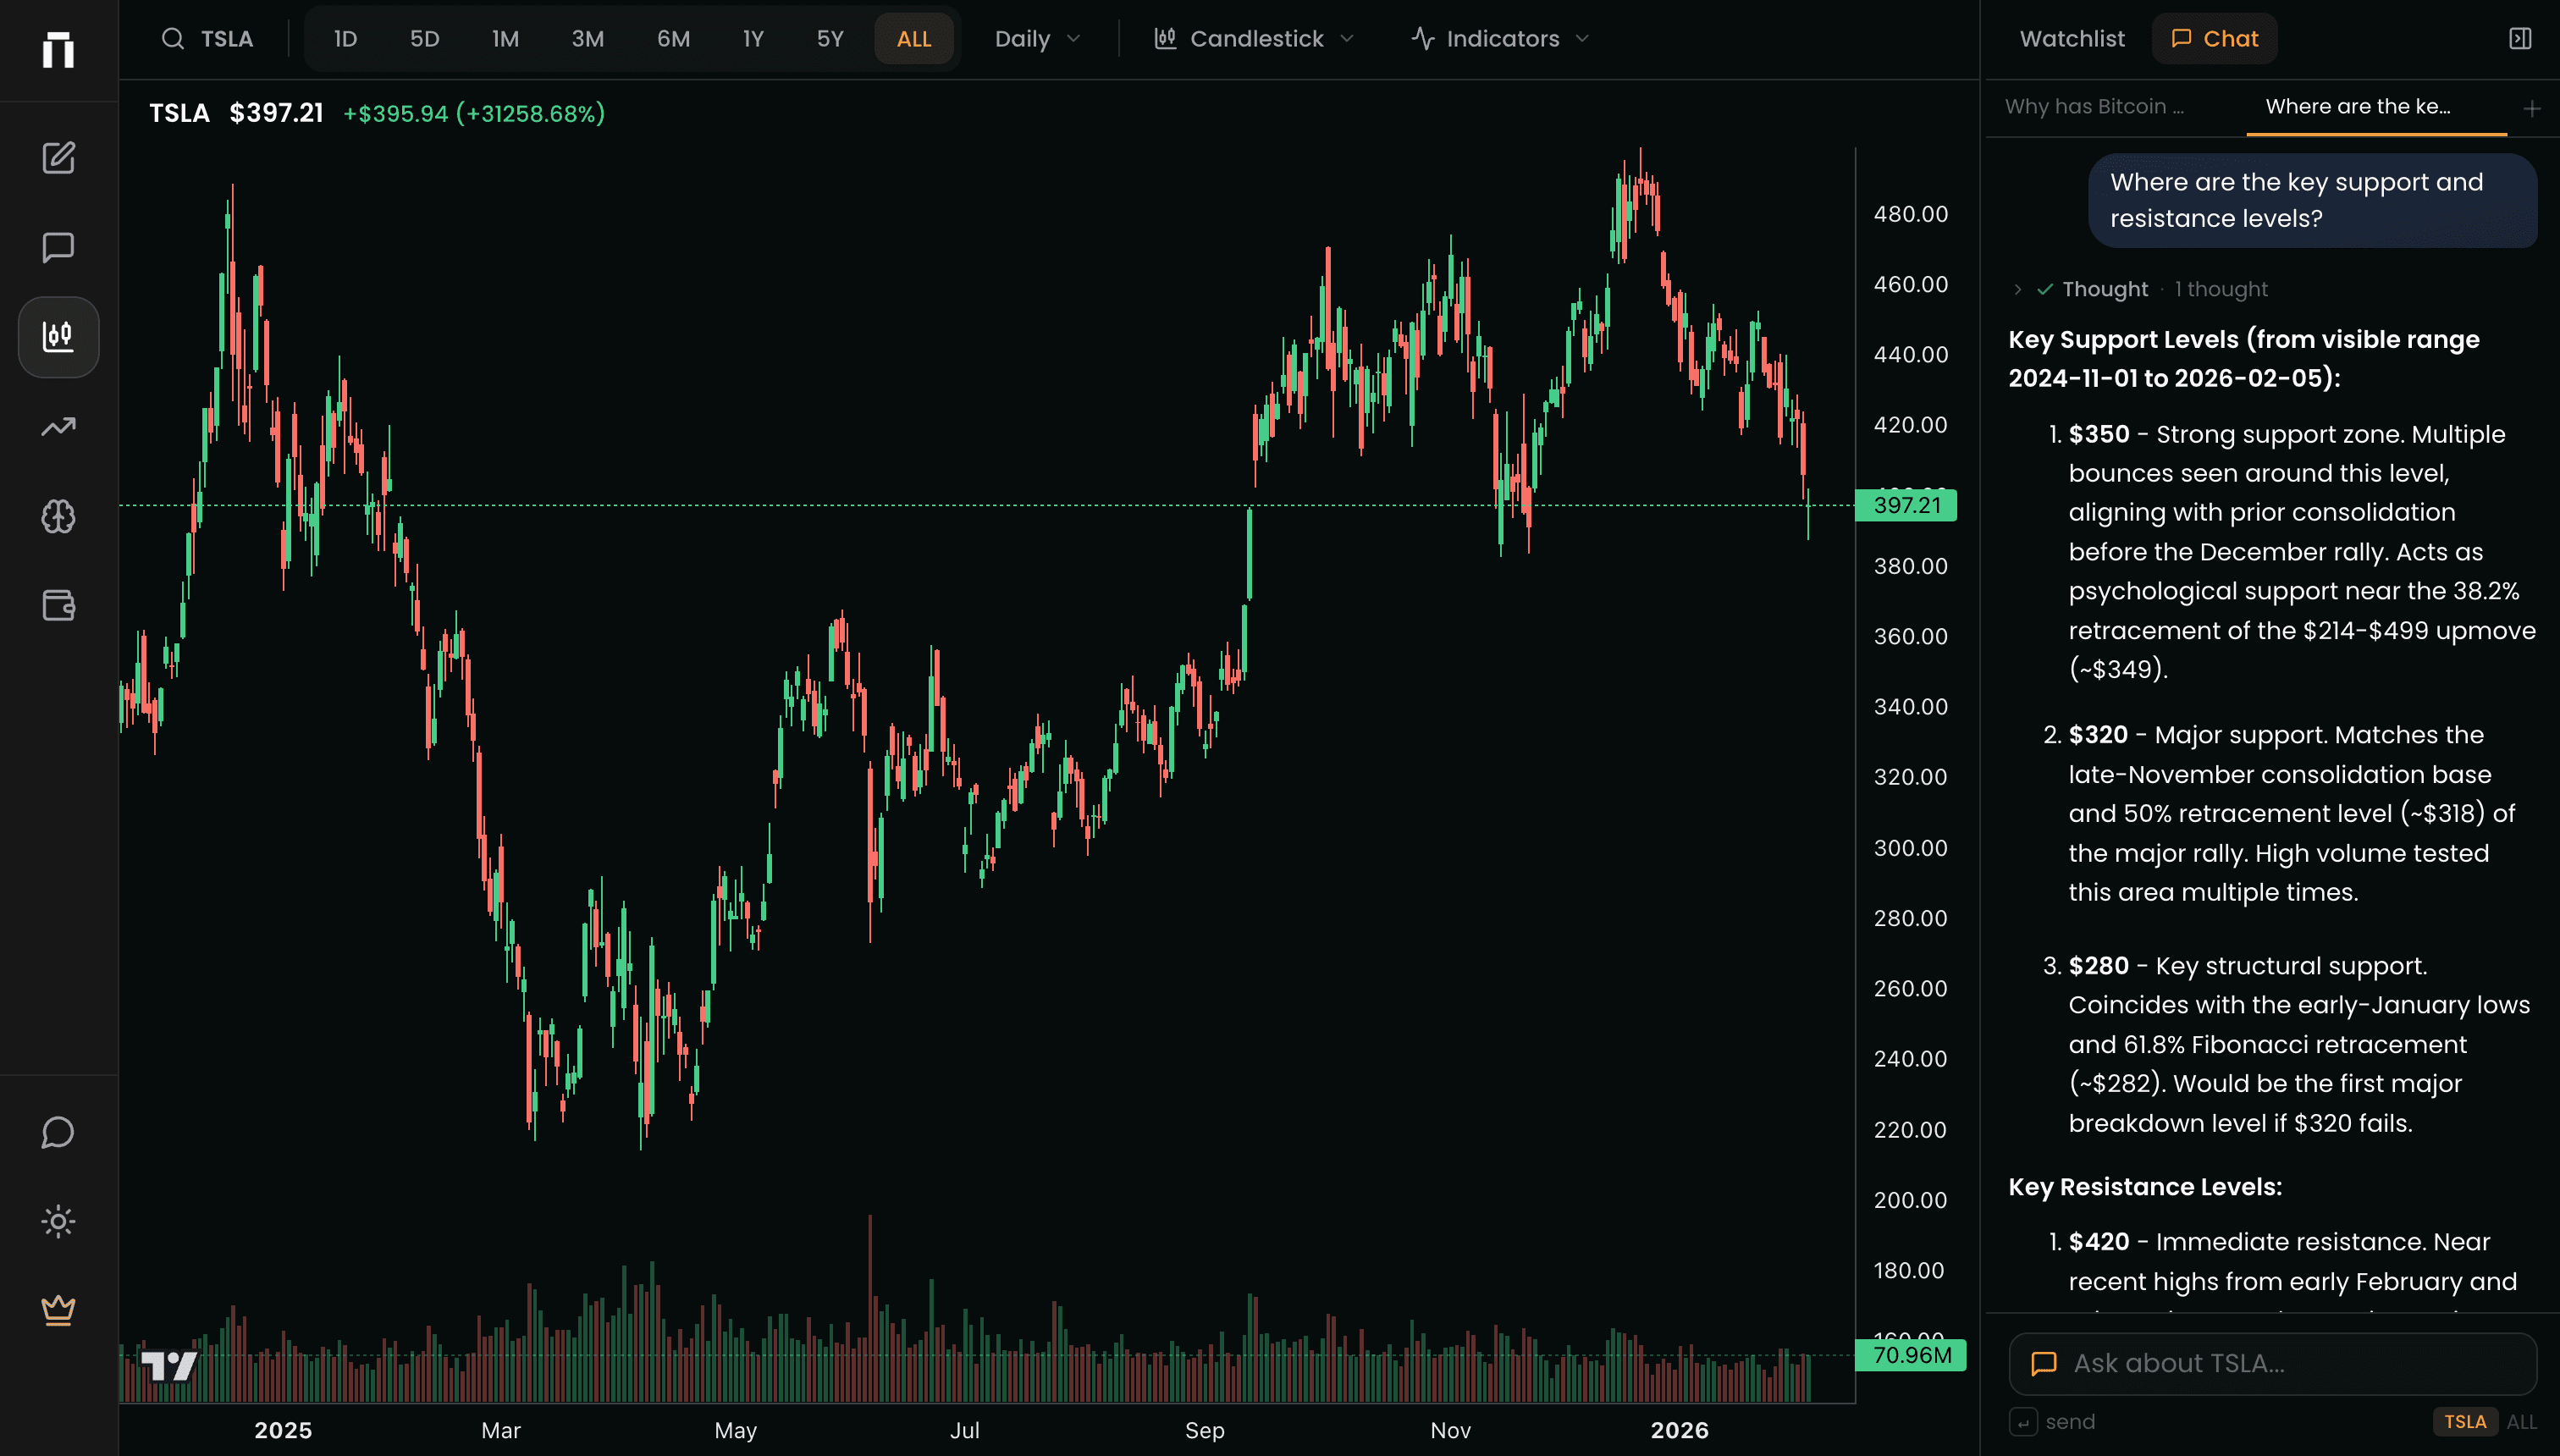Toggle the ALL timeframe pill in the message bar
Viewport: 2560px width, 1456px height.
click(2521, 1421)
